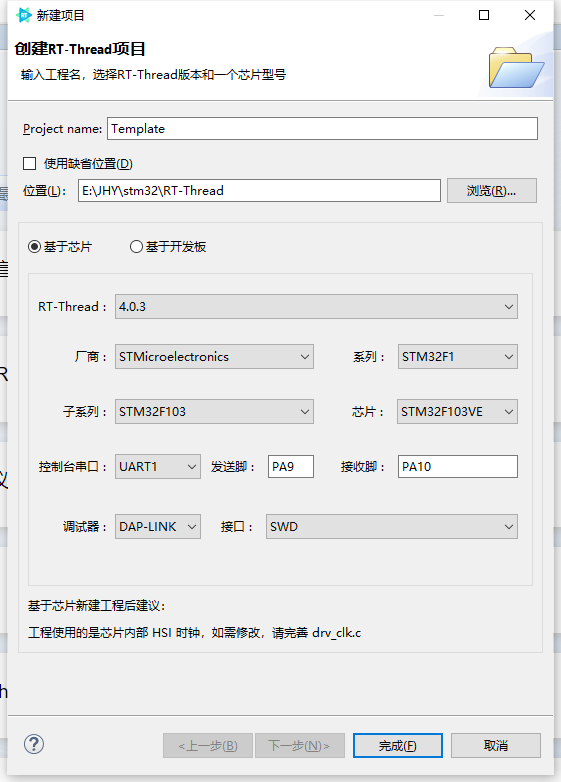
Task: Enable the 使用缺省位置 checkbox
Action: [29, 164]
